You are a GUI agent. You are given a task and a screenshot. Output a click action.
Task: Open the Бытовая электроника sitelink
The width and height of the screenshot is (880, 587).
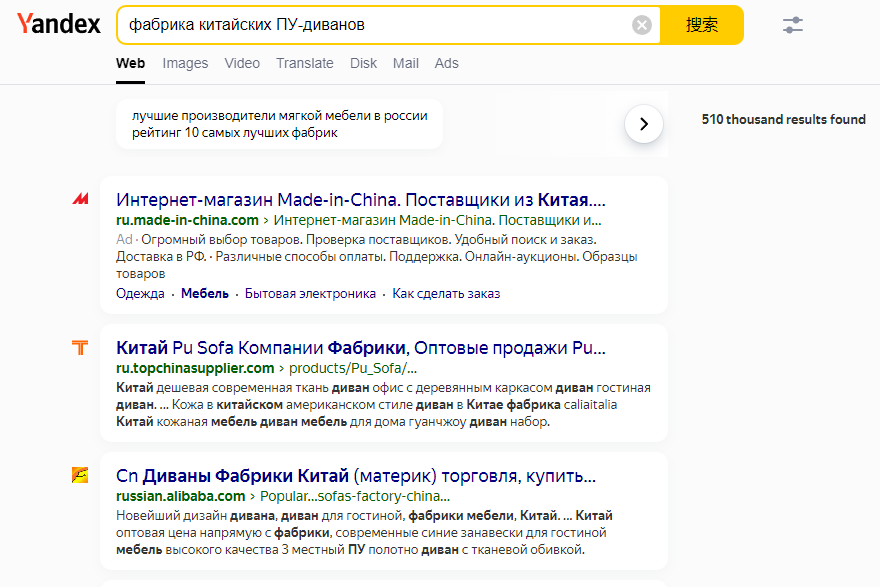point(310,294)
